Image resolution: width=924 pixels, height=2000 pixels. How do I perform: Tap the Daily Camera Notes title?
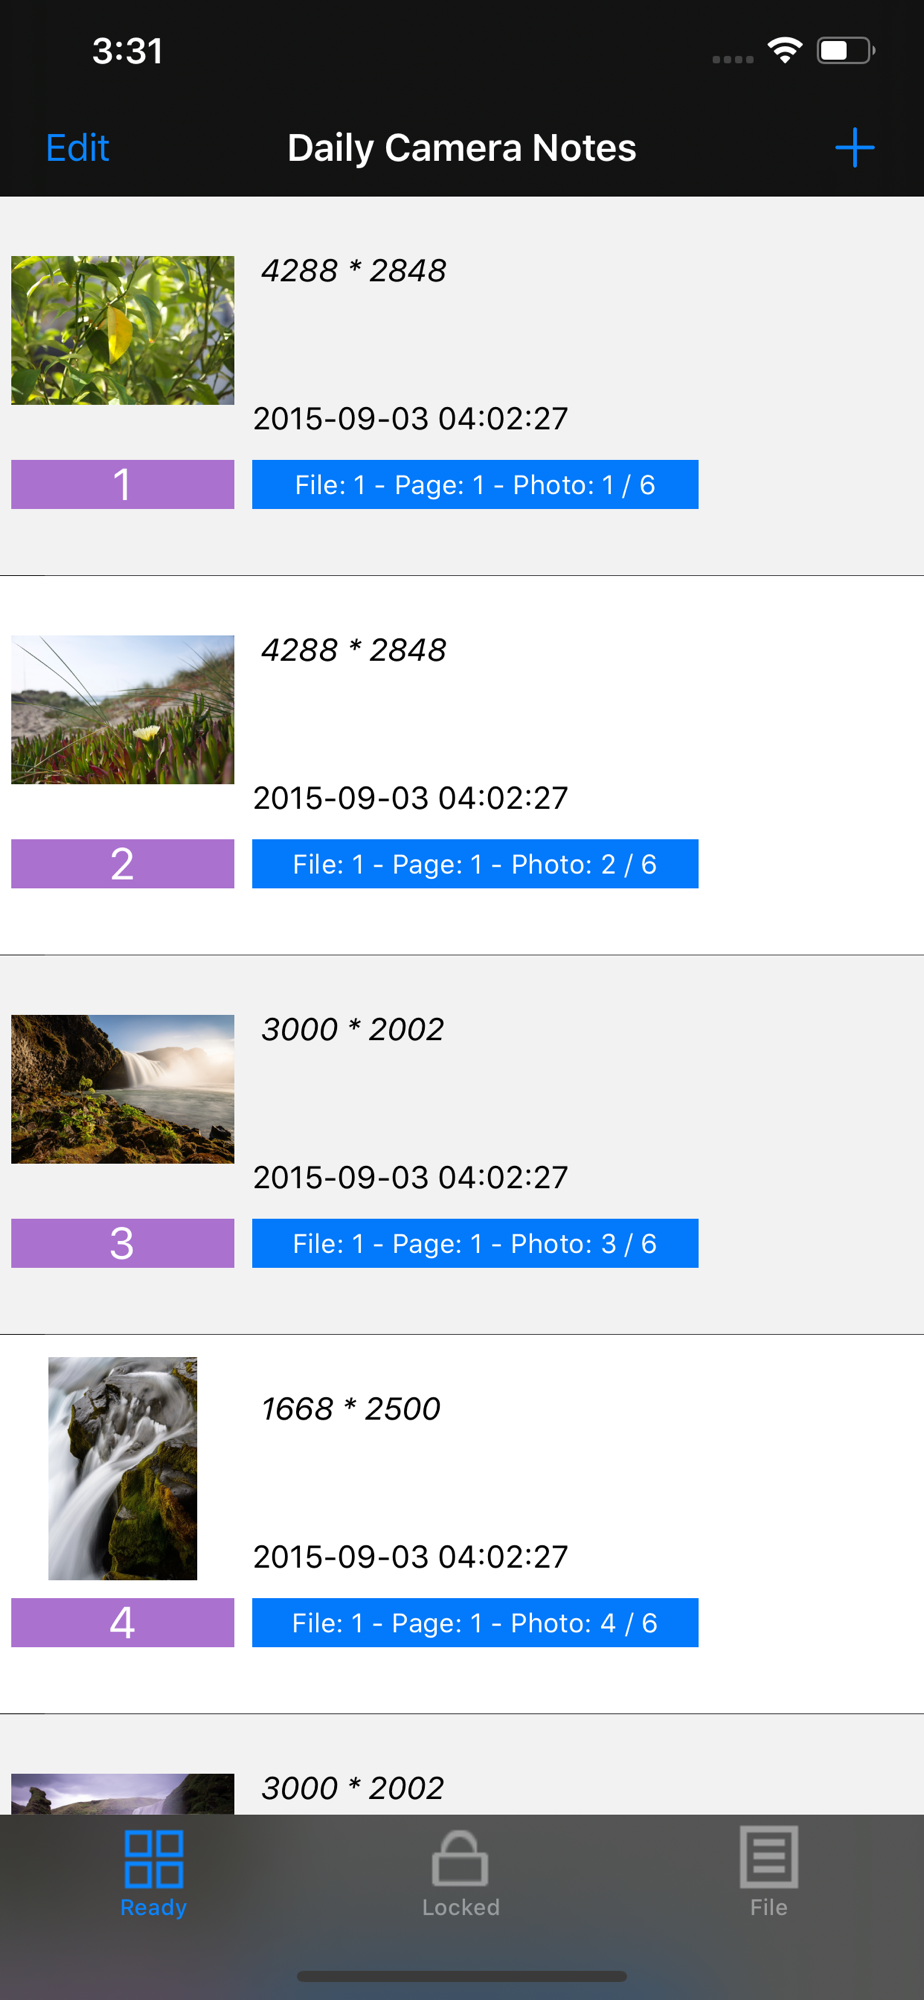coord(461,148)
